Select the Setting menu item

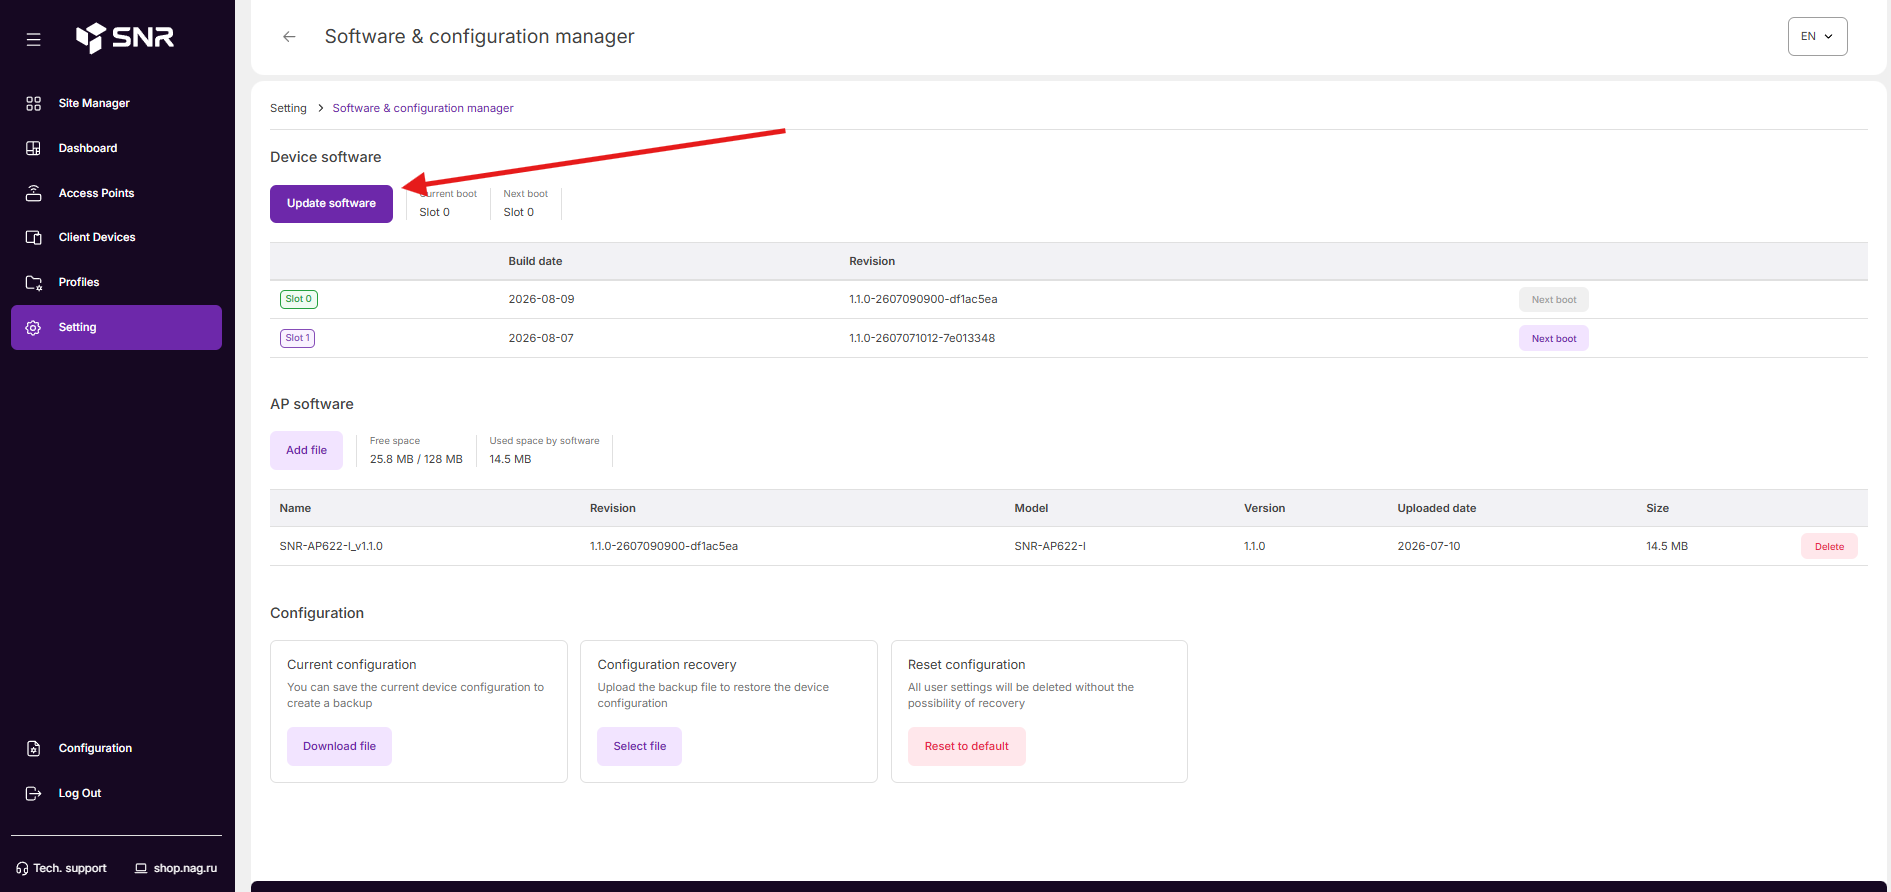[116, 327]
